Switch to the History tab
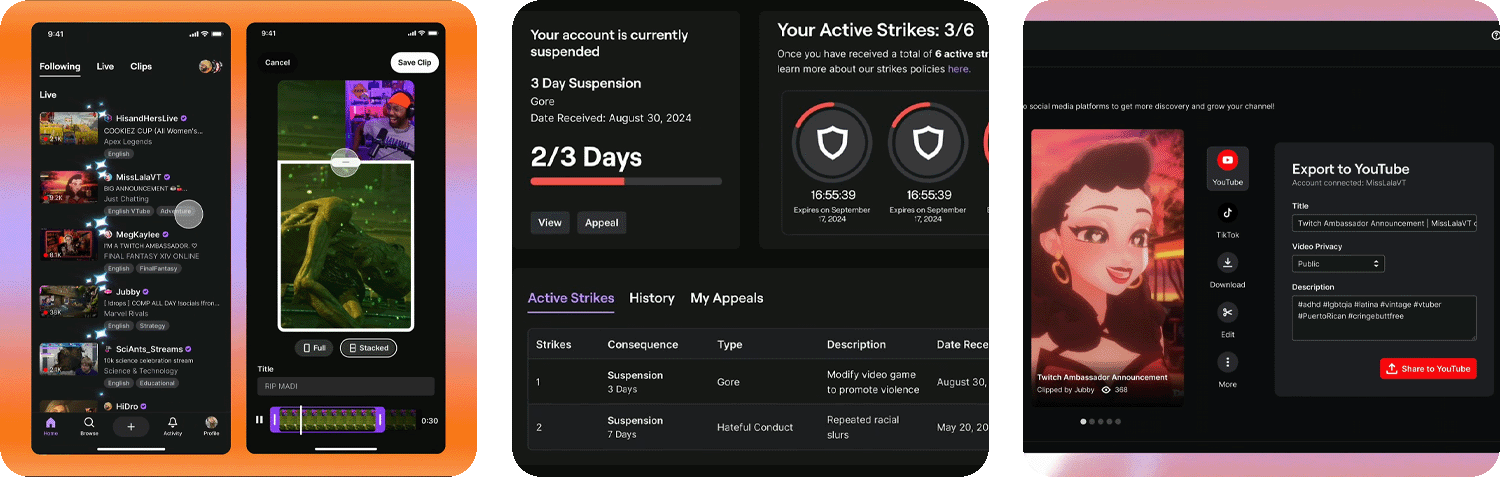 click(x=652, y=298)
